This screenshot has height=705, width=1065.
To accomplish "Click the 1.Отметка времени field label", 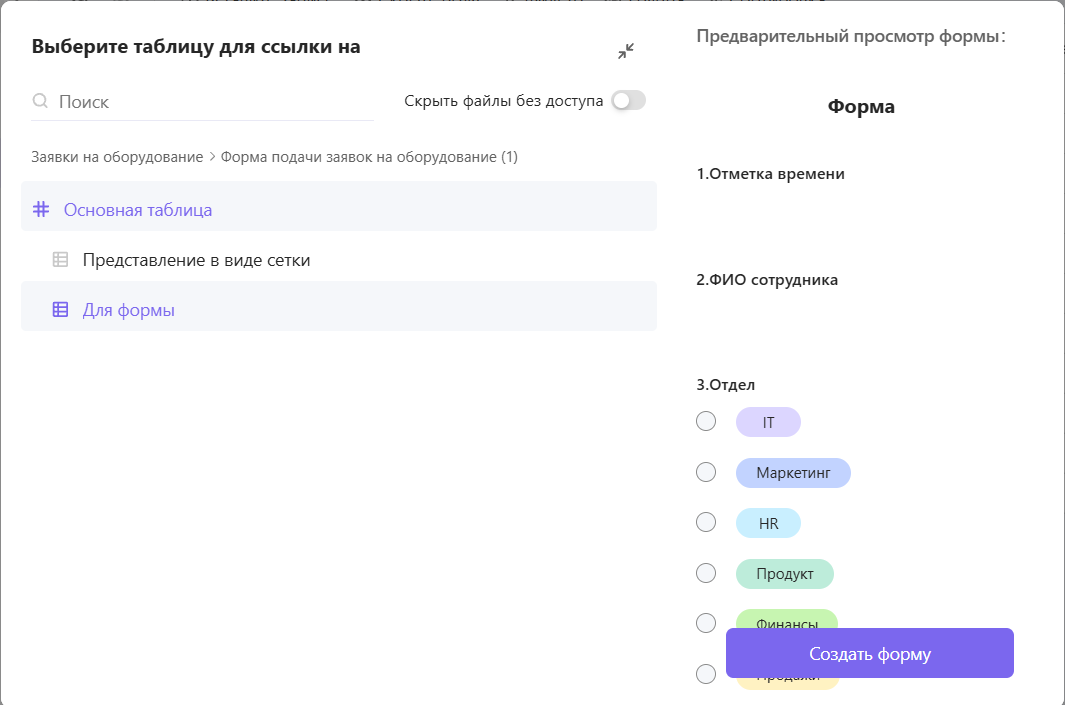I will click(x=770, y=174).
